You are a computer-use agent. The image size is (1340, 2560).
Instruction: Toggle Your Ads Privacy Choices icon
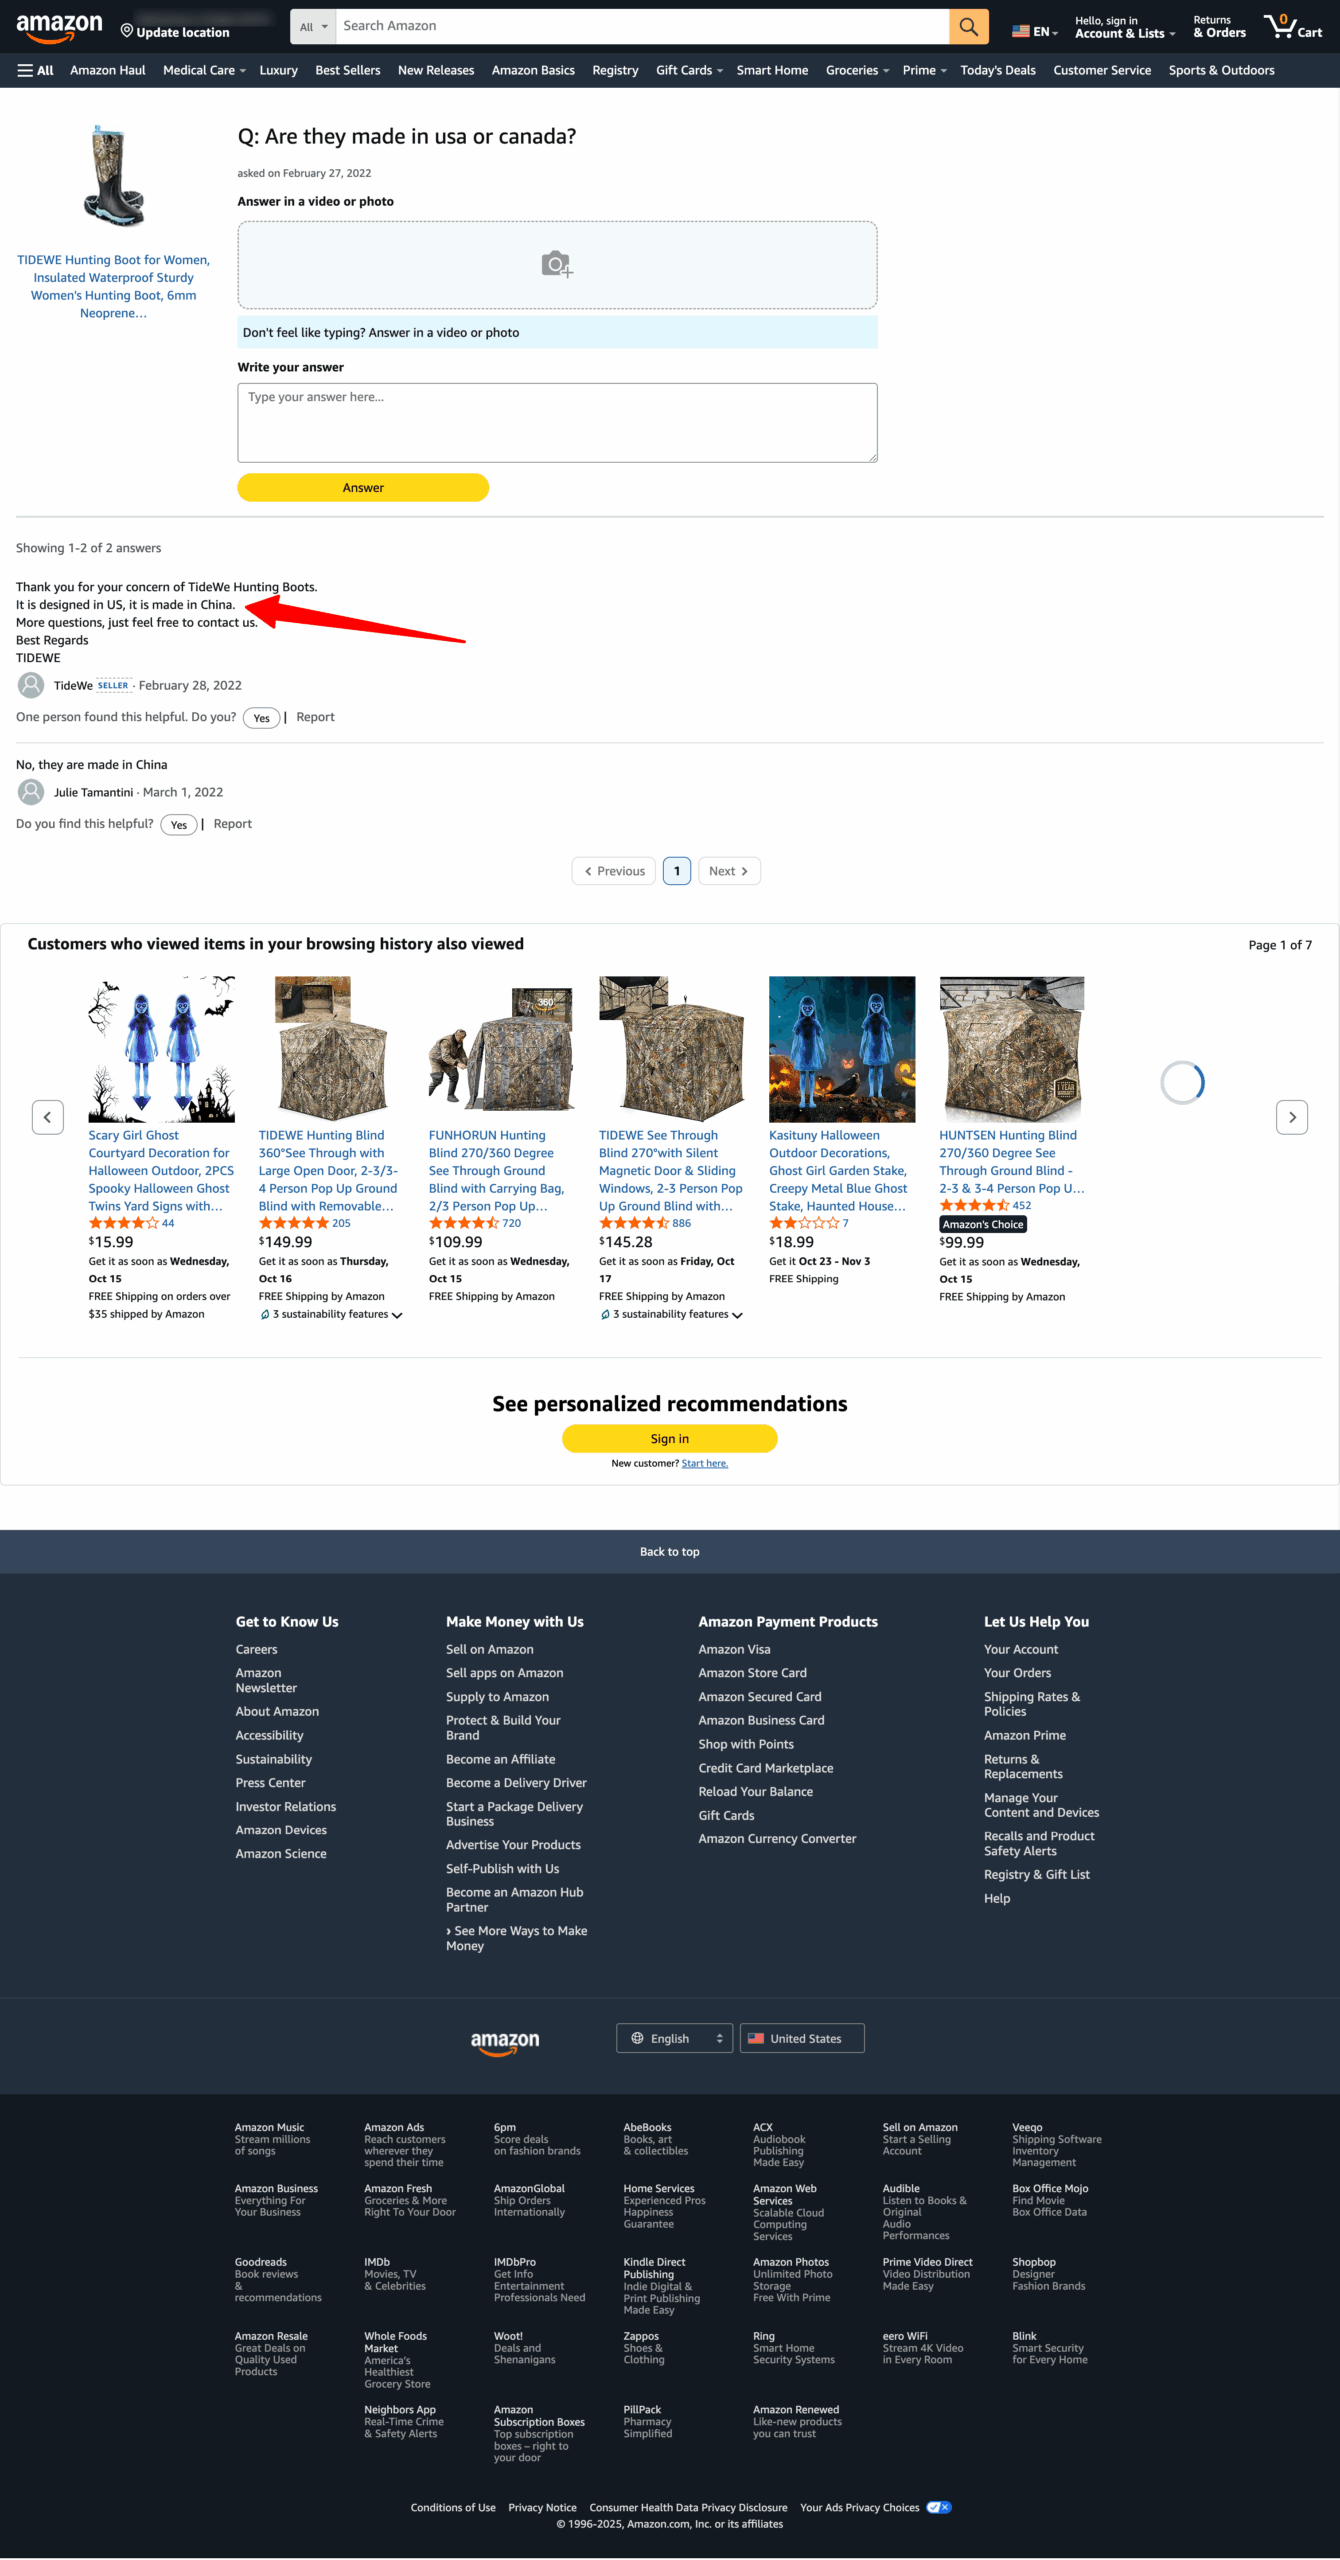pos(938,2507)
